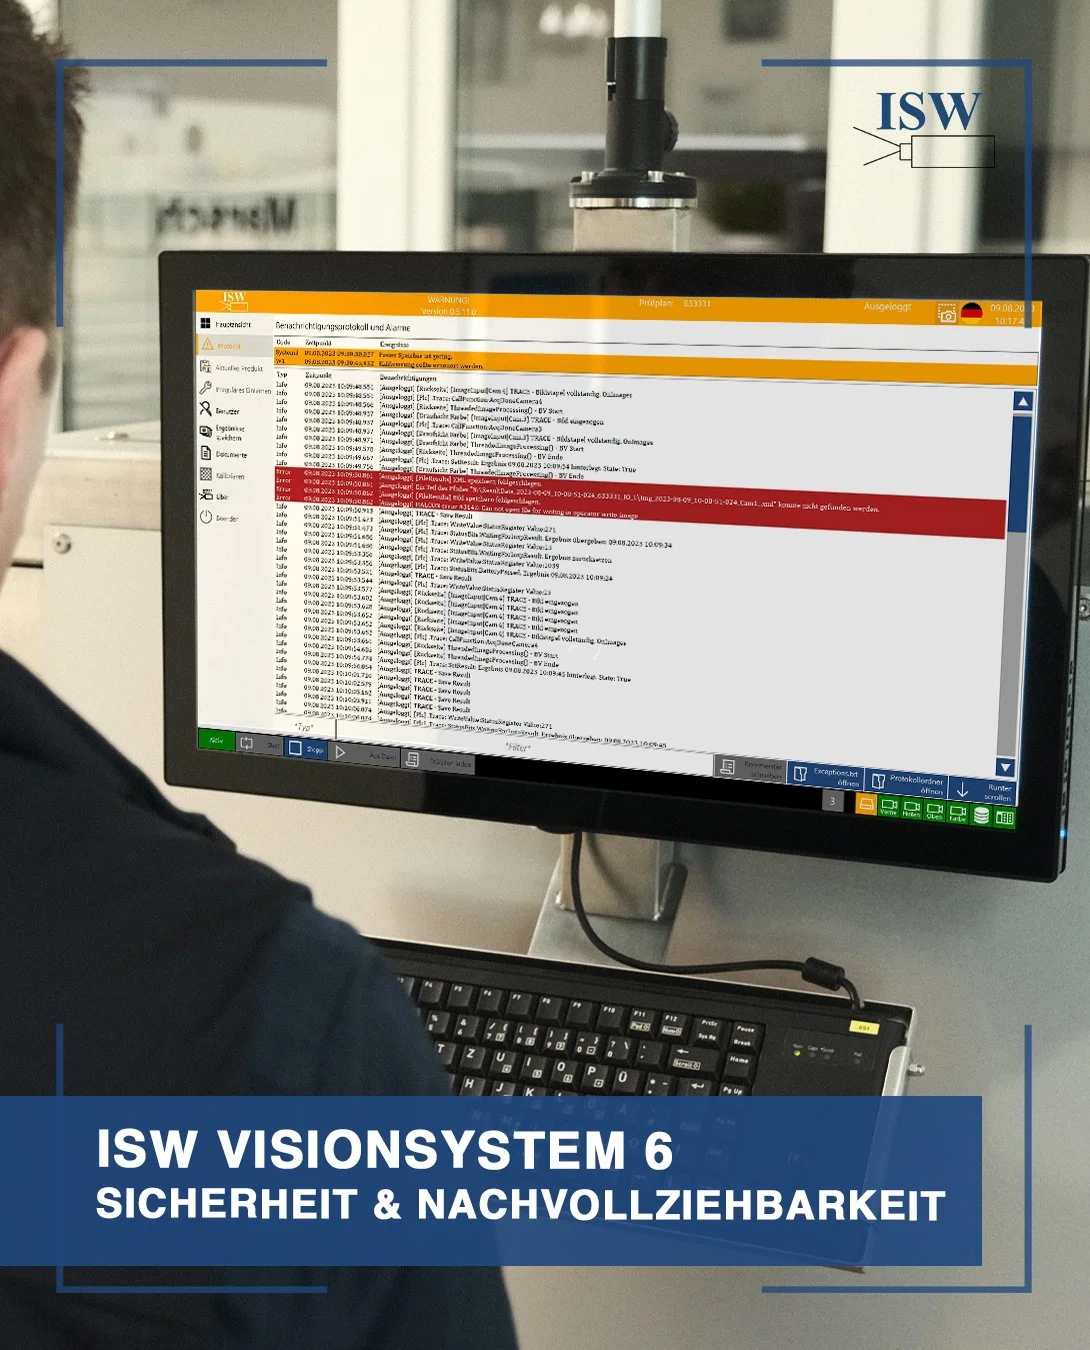Click the "Typ" filter field
The width and height of the screenshot is (1090, 1350).
pos(304,726)
